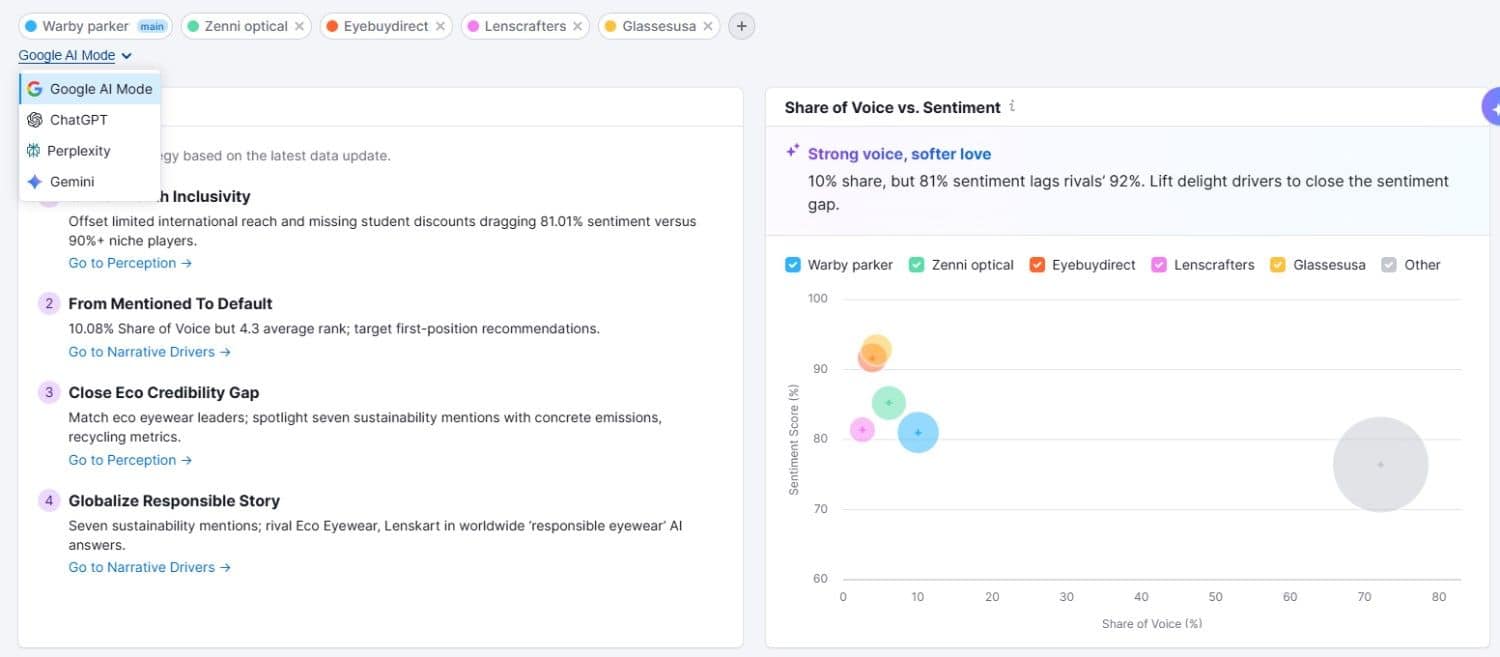Click the Zenni optical chip label
Viewport: 1500px width, 657px height.
[x=246, y=27]
